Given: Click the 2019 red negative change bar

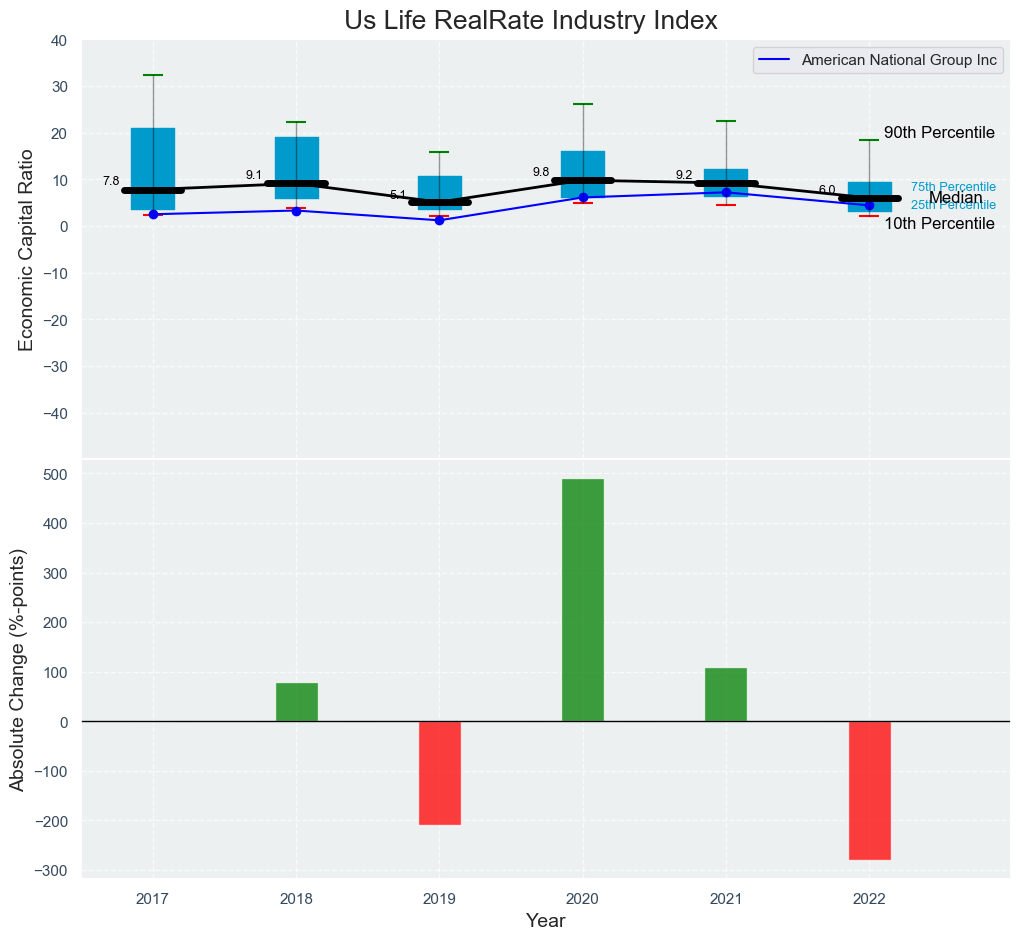Looking at the screenshot, I should (439, 772).
